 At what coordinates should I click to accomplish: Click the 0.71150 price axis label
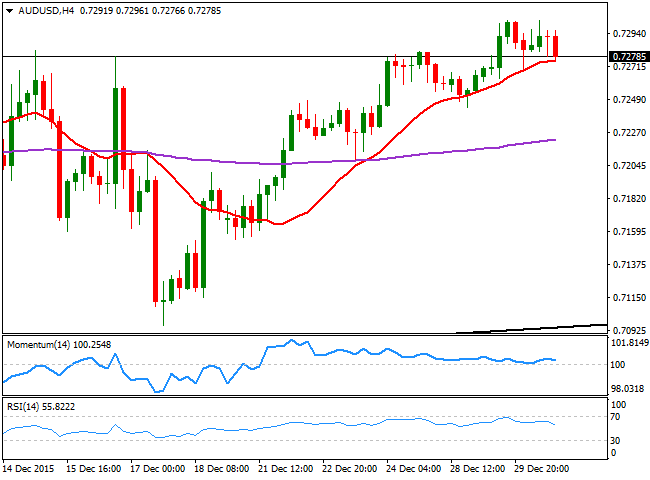coord(629,298)
